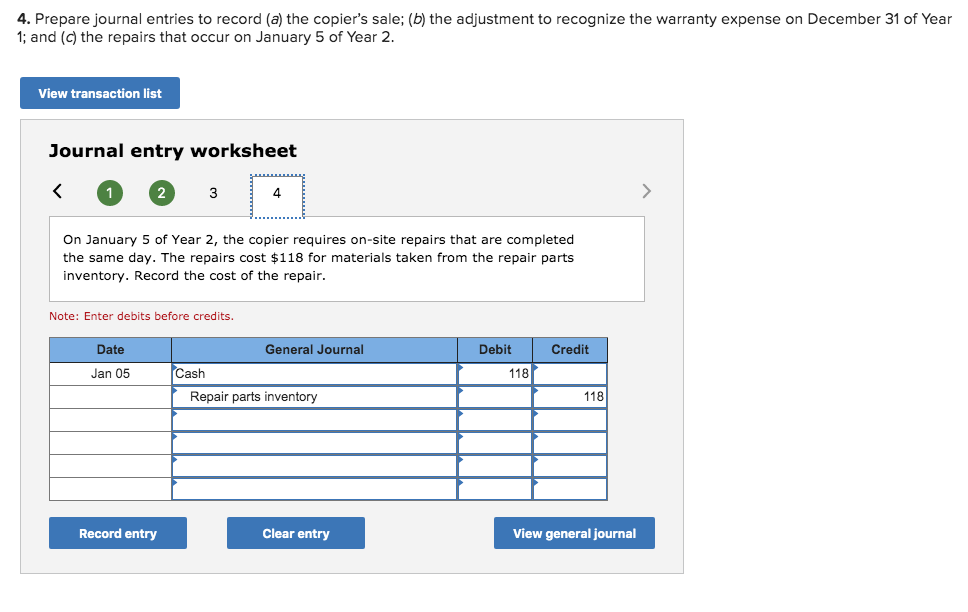Select the Jan 05 date cell
The image size is (968, 612).
coord(110,373)
